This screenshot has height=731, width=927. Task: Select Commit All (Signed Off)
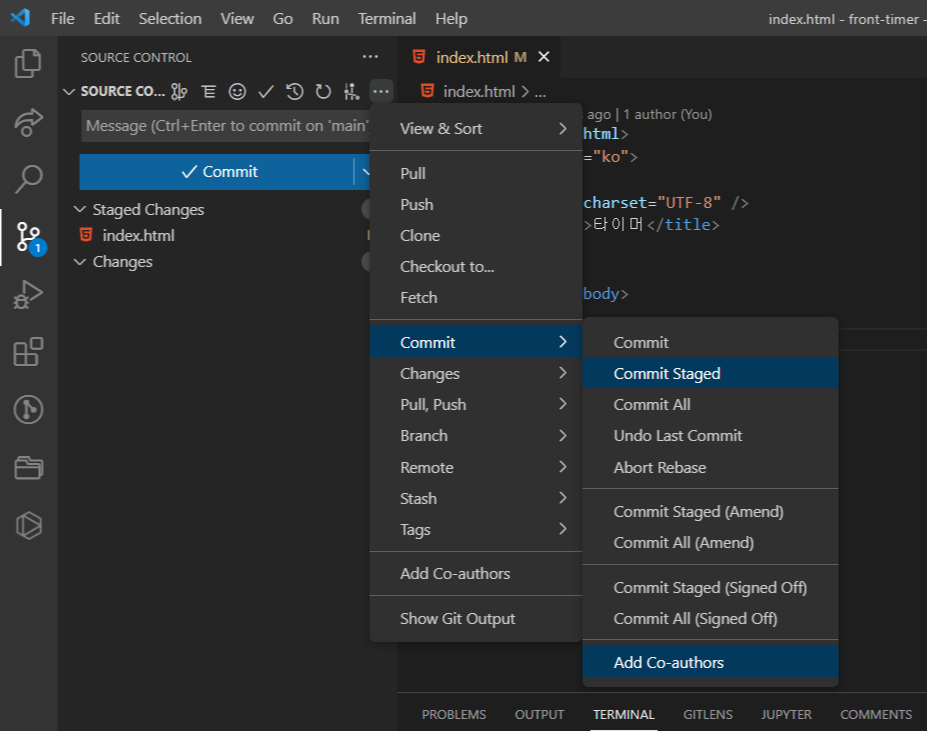pyautogui.click(x=710, y=619)
